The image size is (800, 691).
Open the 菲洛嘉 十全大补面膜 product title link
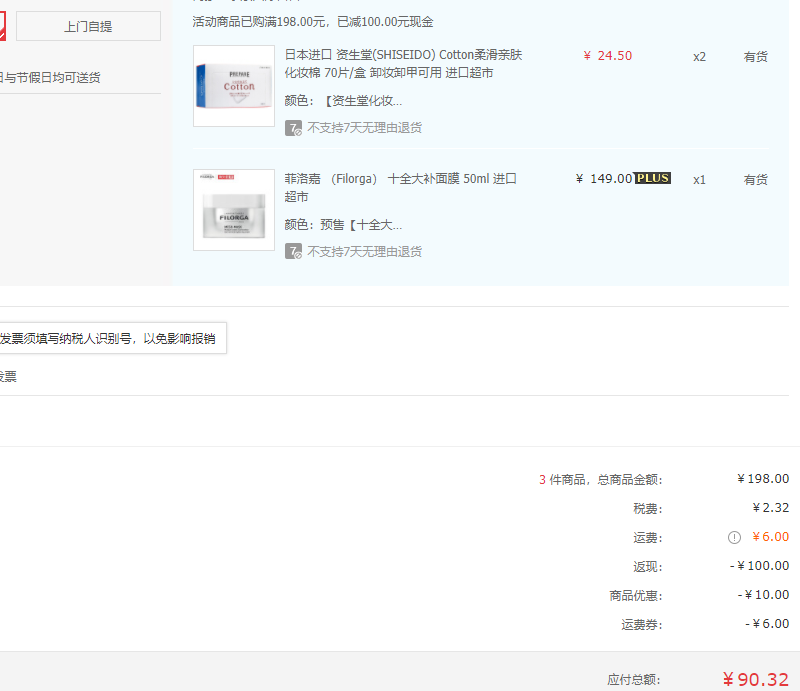(x=401, y=187)
